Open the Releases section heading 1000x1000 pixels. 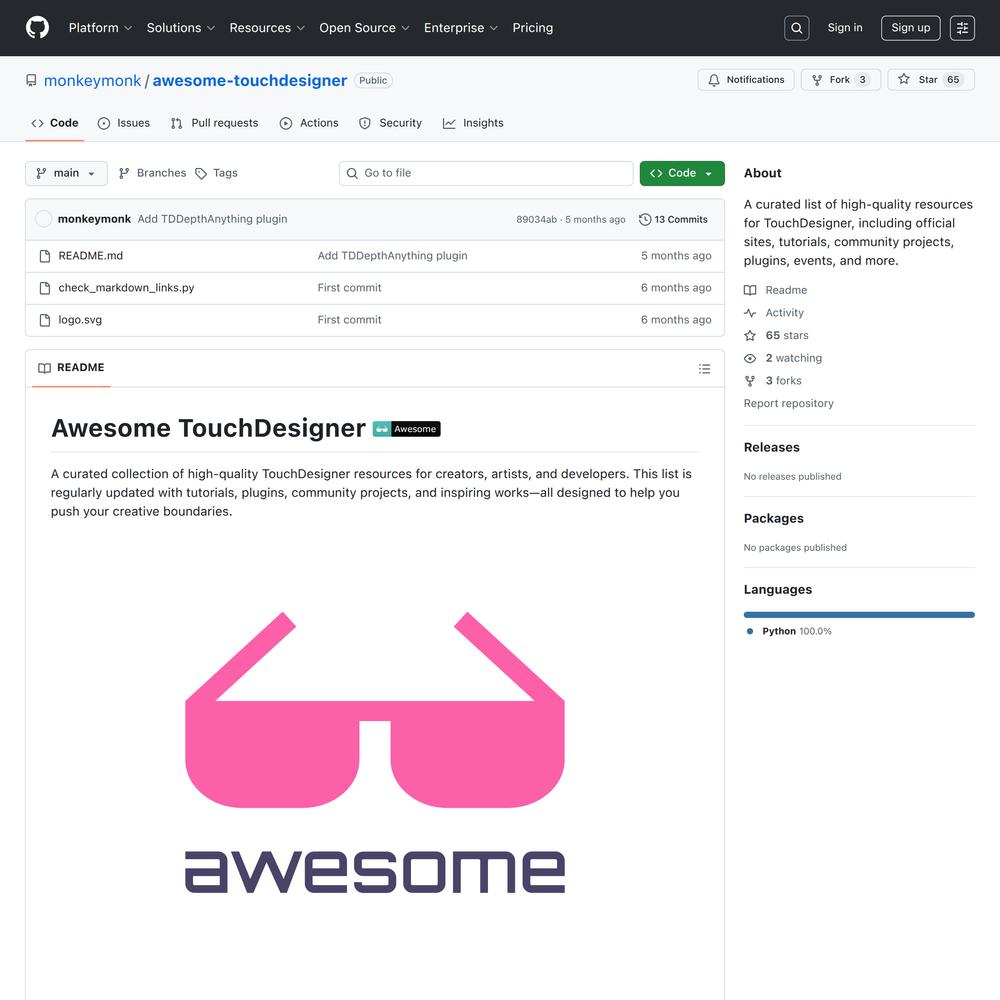click(x=772, y=448)
